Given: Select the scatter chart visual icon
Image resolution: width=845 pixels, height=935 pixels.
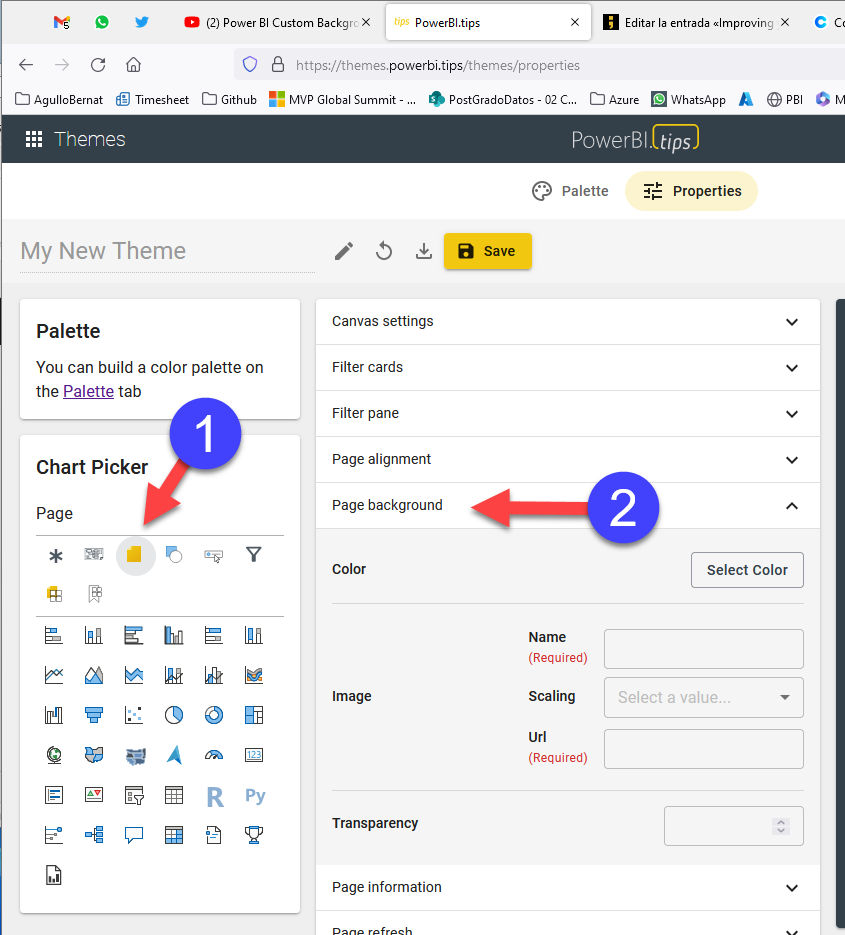Looking at the screenshot, I should 134,715.
